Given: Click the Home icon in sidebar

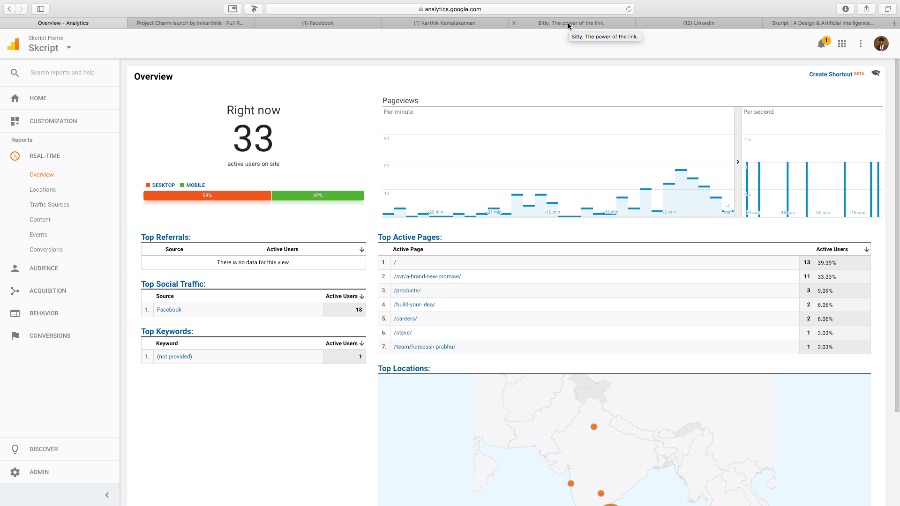Looking at the screenshot, I should 15,98.
